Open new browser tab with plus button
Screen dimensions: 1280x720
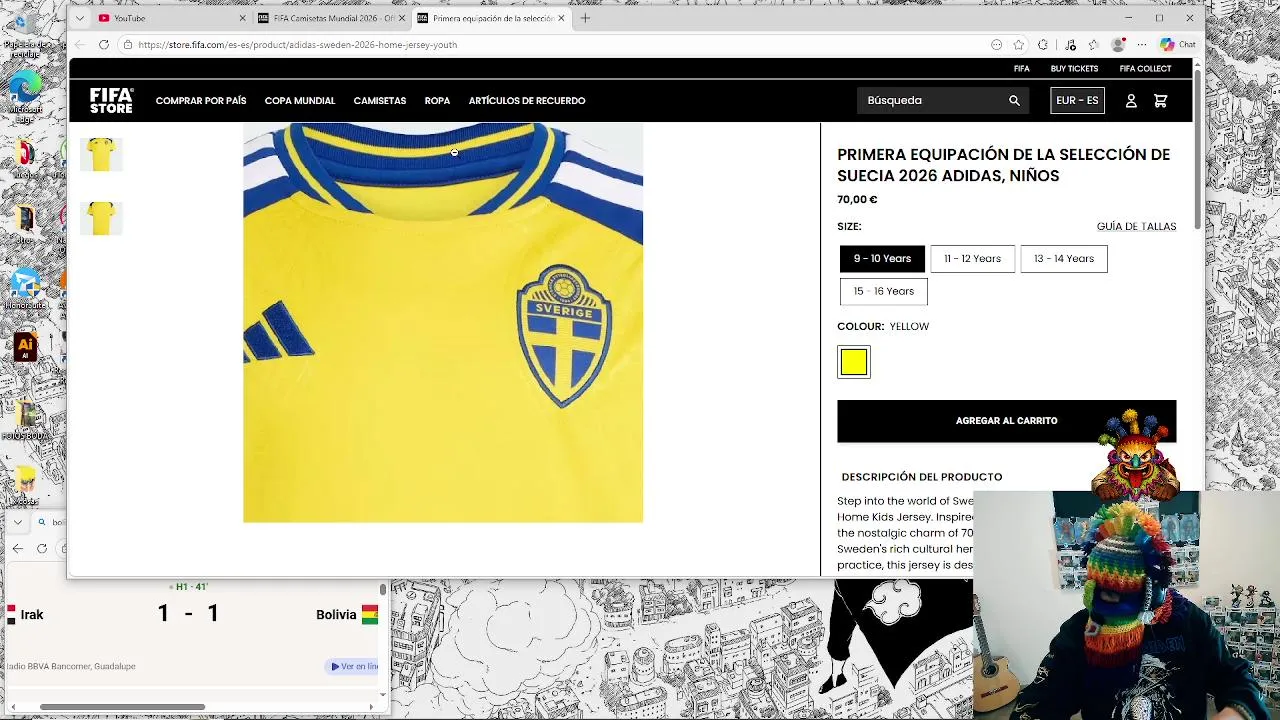[586, 18]
